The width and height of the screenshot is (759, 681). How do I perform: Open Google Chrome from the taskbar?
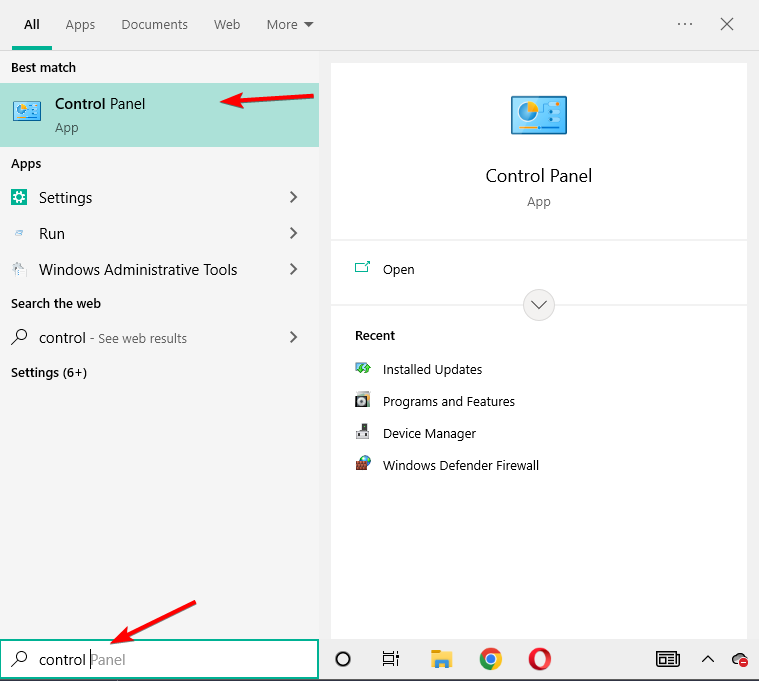pyautogui.click(x=490, y=659)
